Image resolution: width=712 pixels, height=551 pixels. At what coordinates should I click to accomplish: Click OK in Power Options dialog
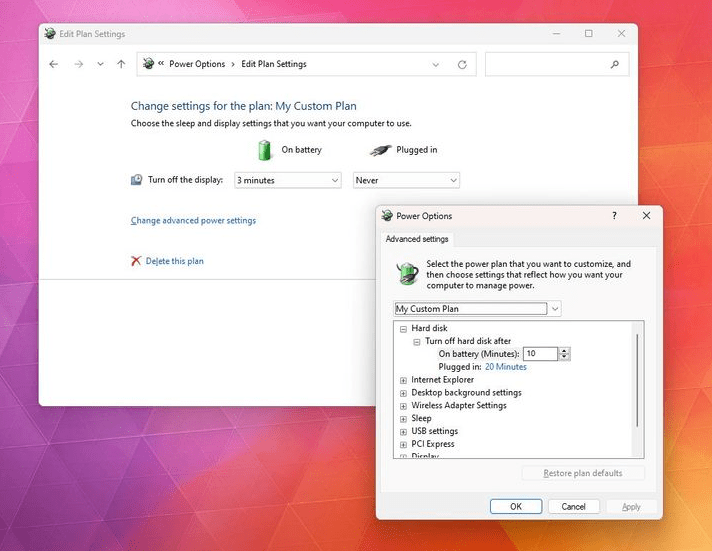point(516,506)
